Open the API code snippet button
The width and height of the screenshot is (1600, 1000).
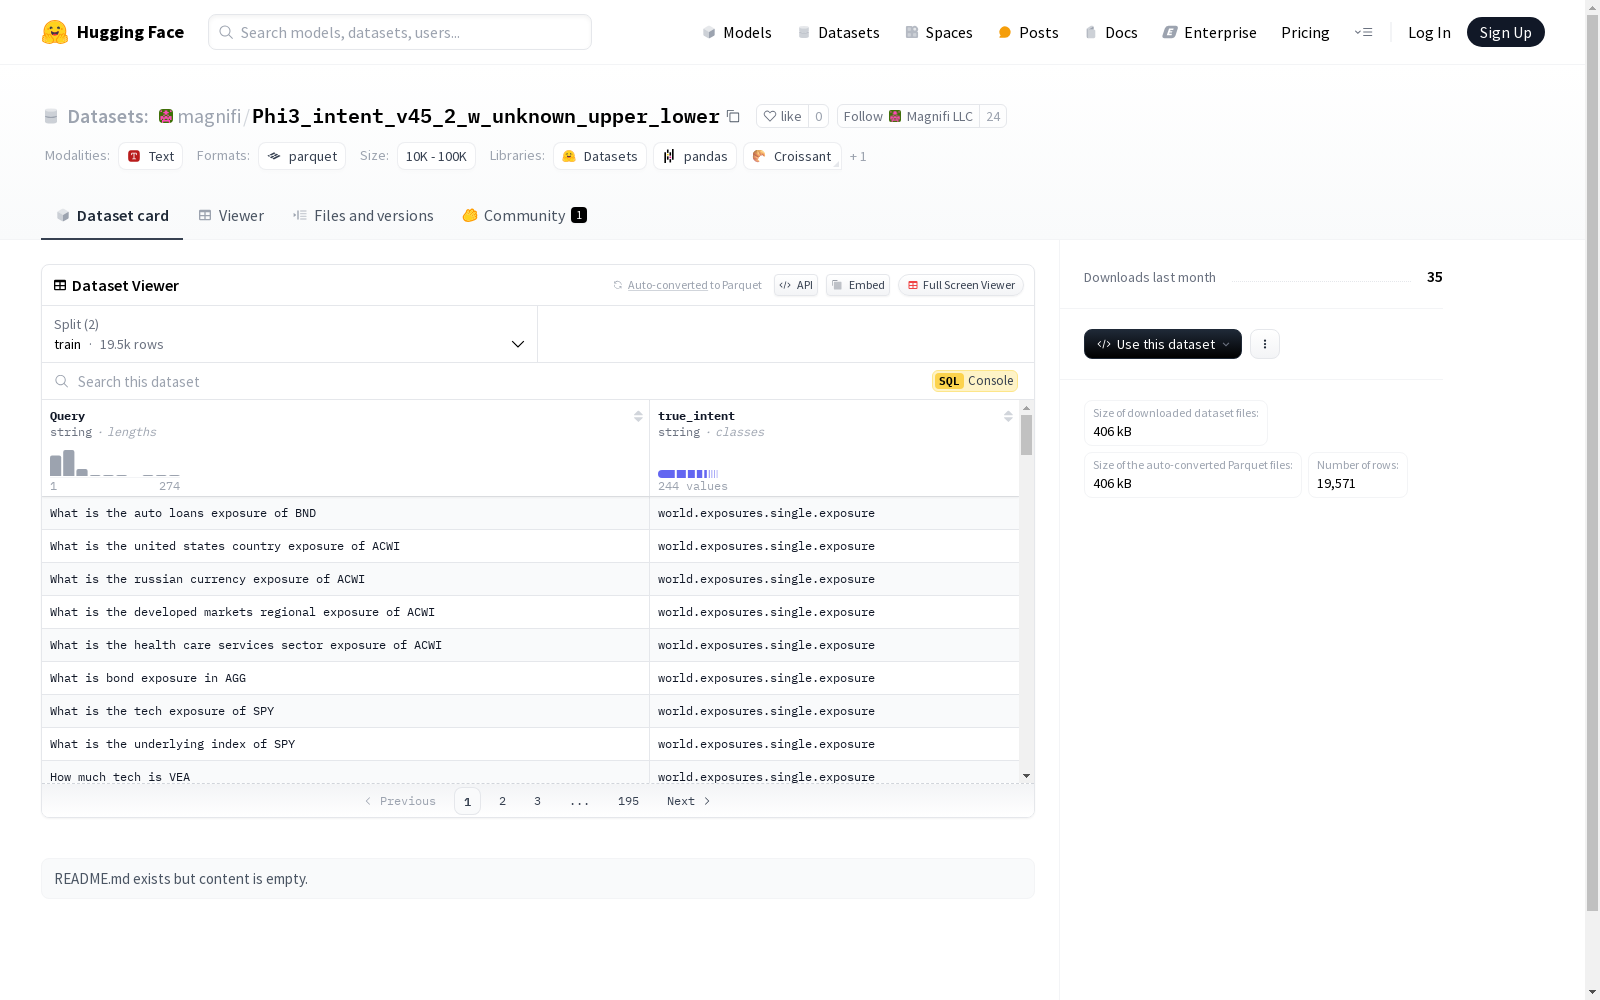796,285
